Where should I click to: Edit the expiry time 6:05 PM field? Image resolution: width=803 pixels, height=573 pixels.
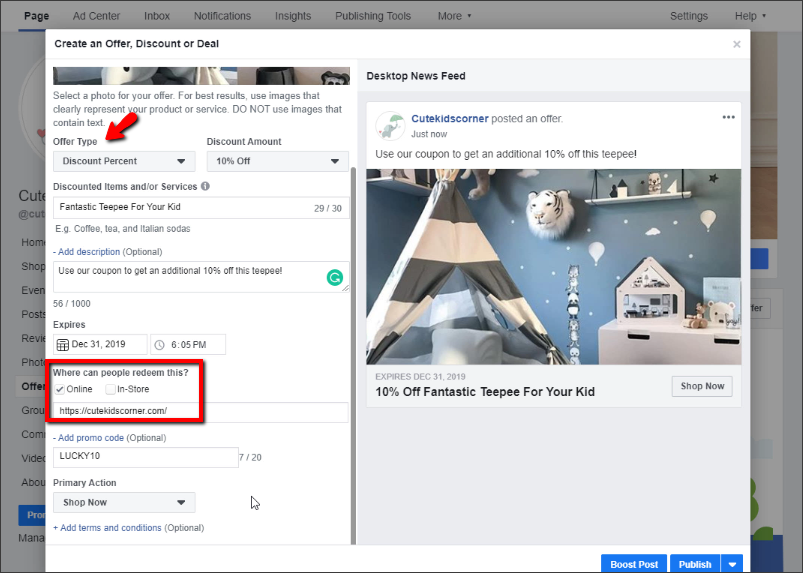[x=188, y=345]
